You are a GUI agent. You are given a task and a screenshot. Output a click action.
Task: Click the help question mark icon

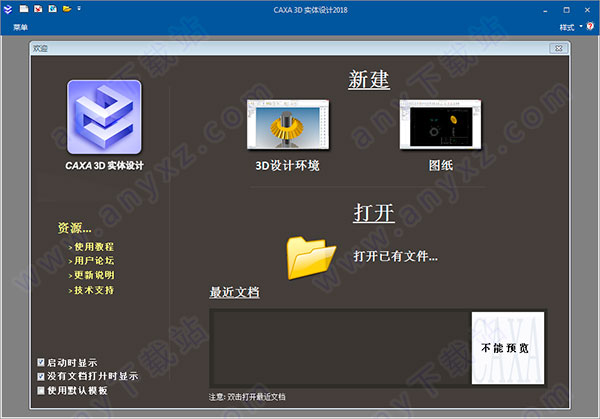pos(590,26)
